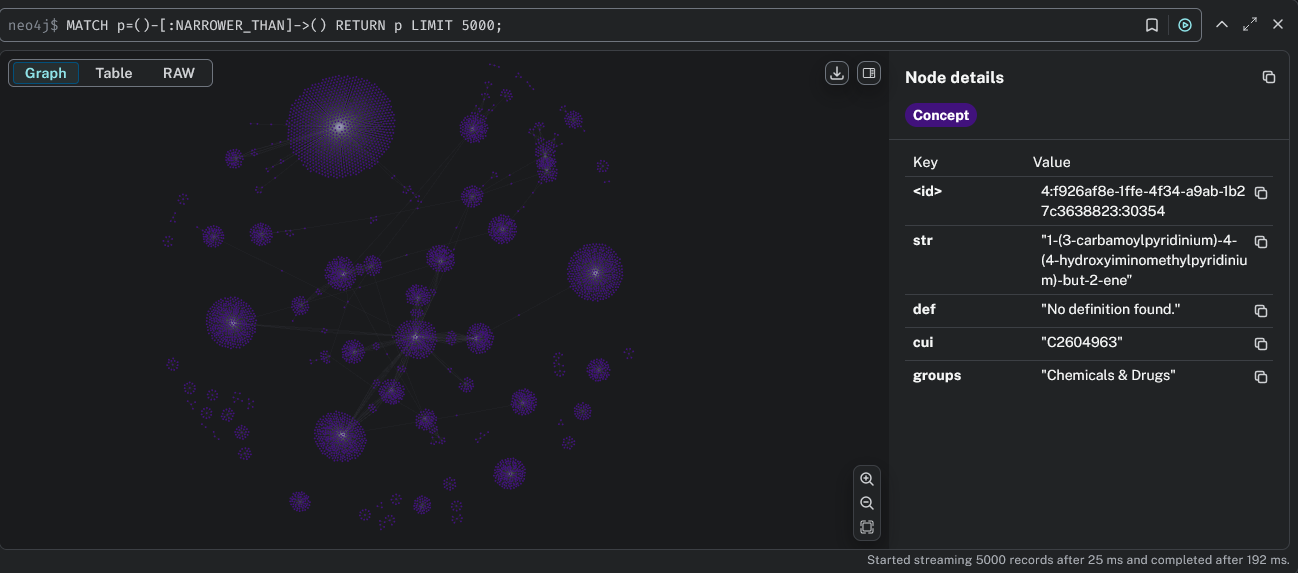Copy all node details properties
The image size is (1298, 573).
tap(1268, 77)
